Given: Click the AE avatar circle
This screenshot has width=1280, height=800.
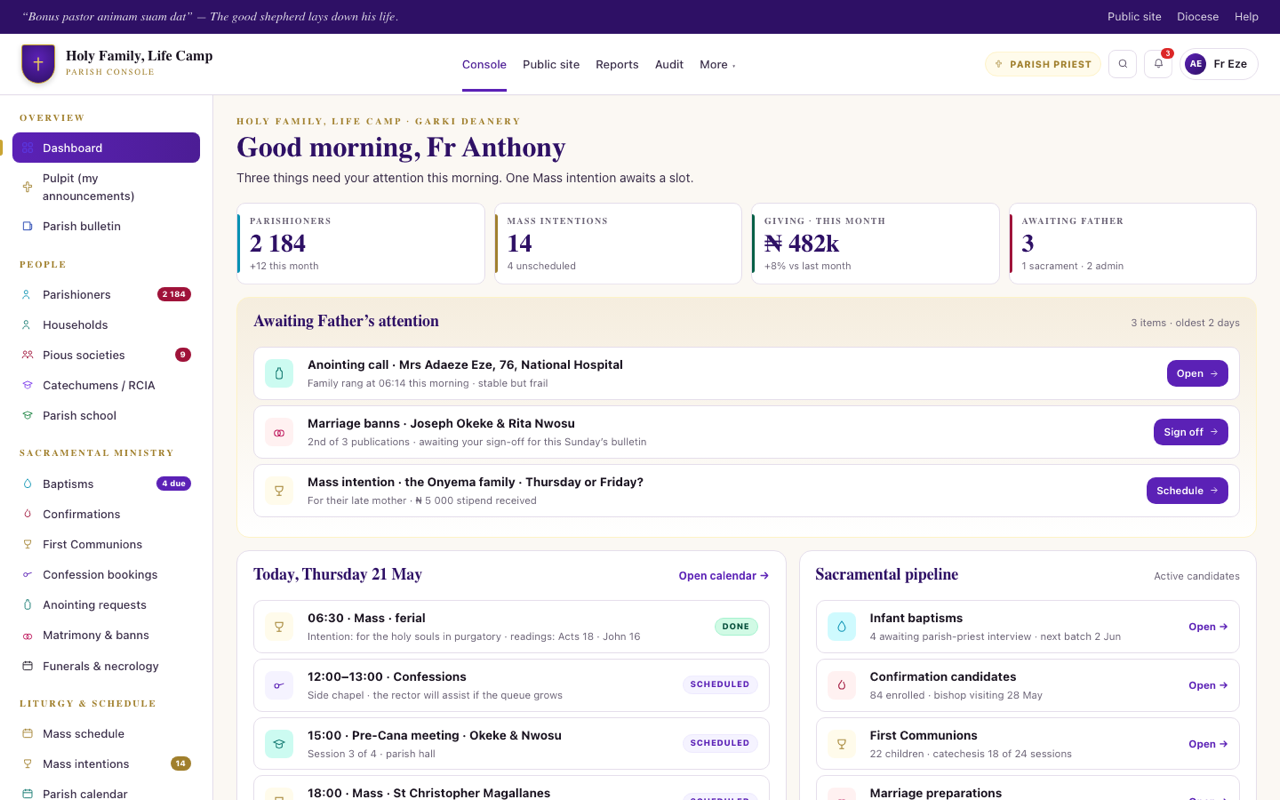Looking at the screenshot, I should [1195, 64].
